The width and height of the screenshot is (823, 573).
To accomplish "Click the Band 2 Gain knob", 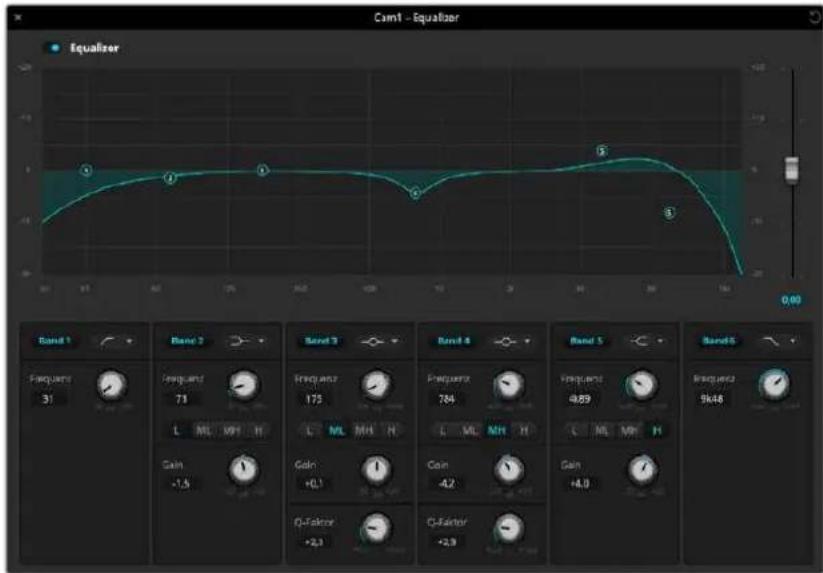I will pyautogui.click(x=244, y=470).
